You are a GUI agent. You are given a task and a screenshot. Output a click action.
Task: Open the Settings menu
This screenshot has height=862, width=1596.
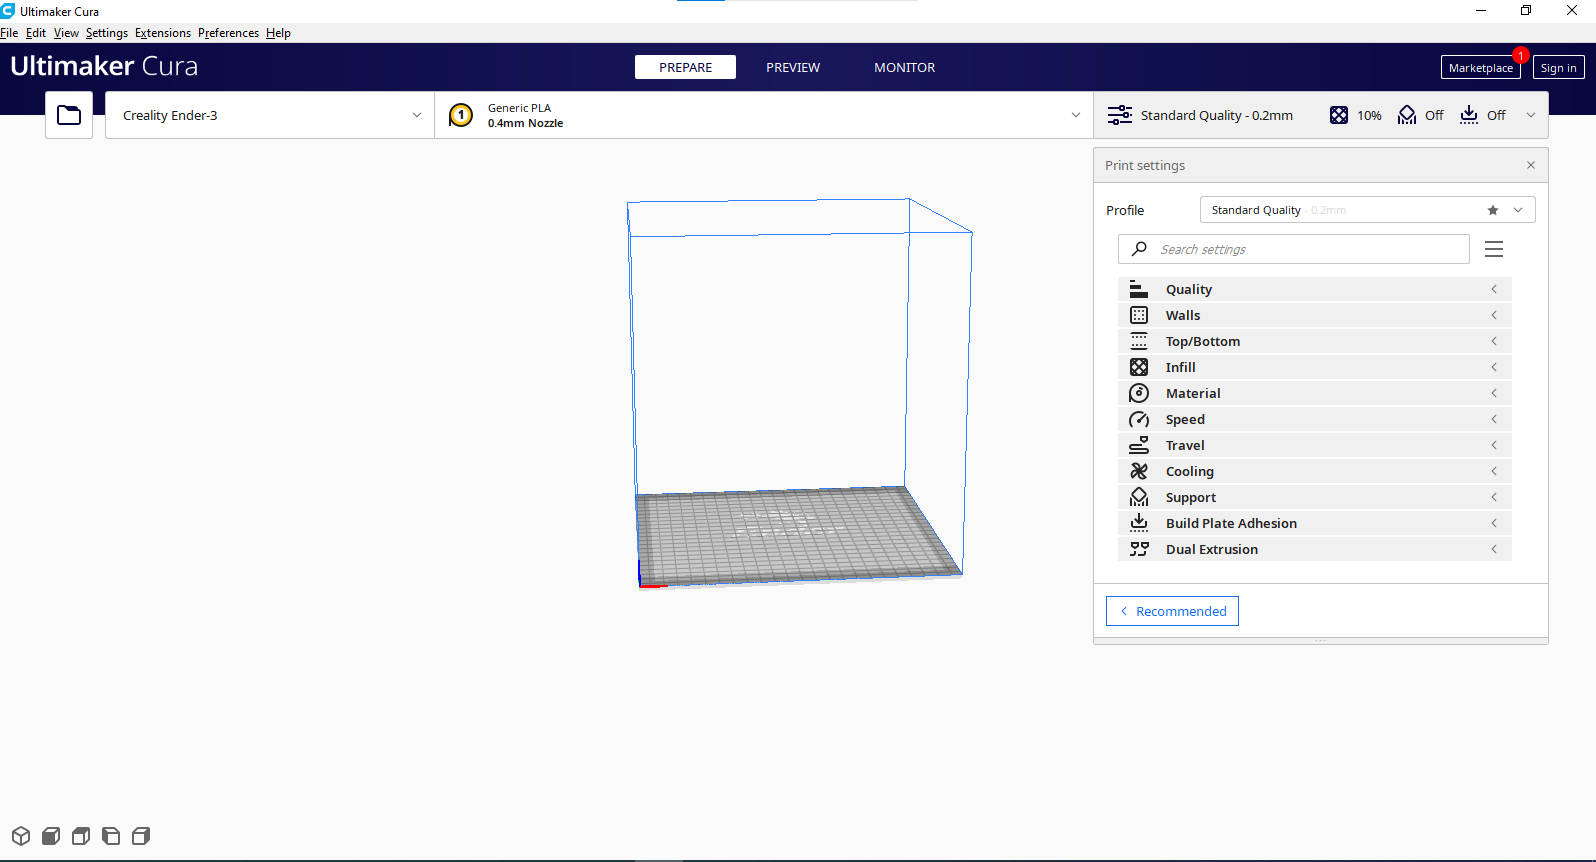click(107, 33)
